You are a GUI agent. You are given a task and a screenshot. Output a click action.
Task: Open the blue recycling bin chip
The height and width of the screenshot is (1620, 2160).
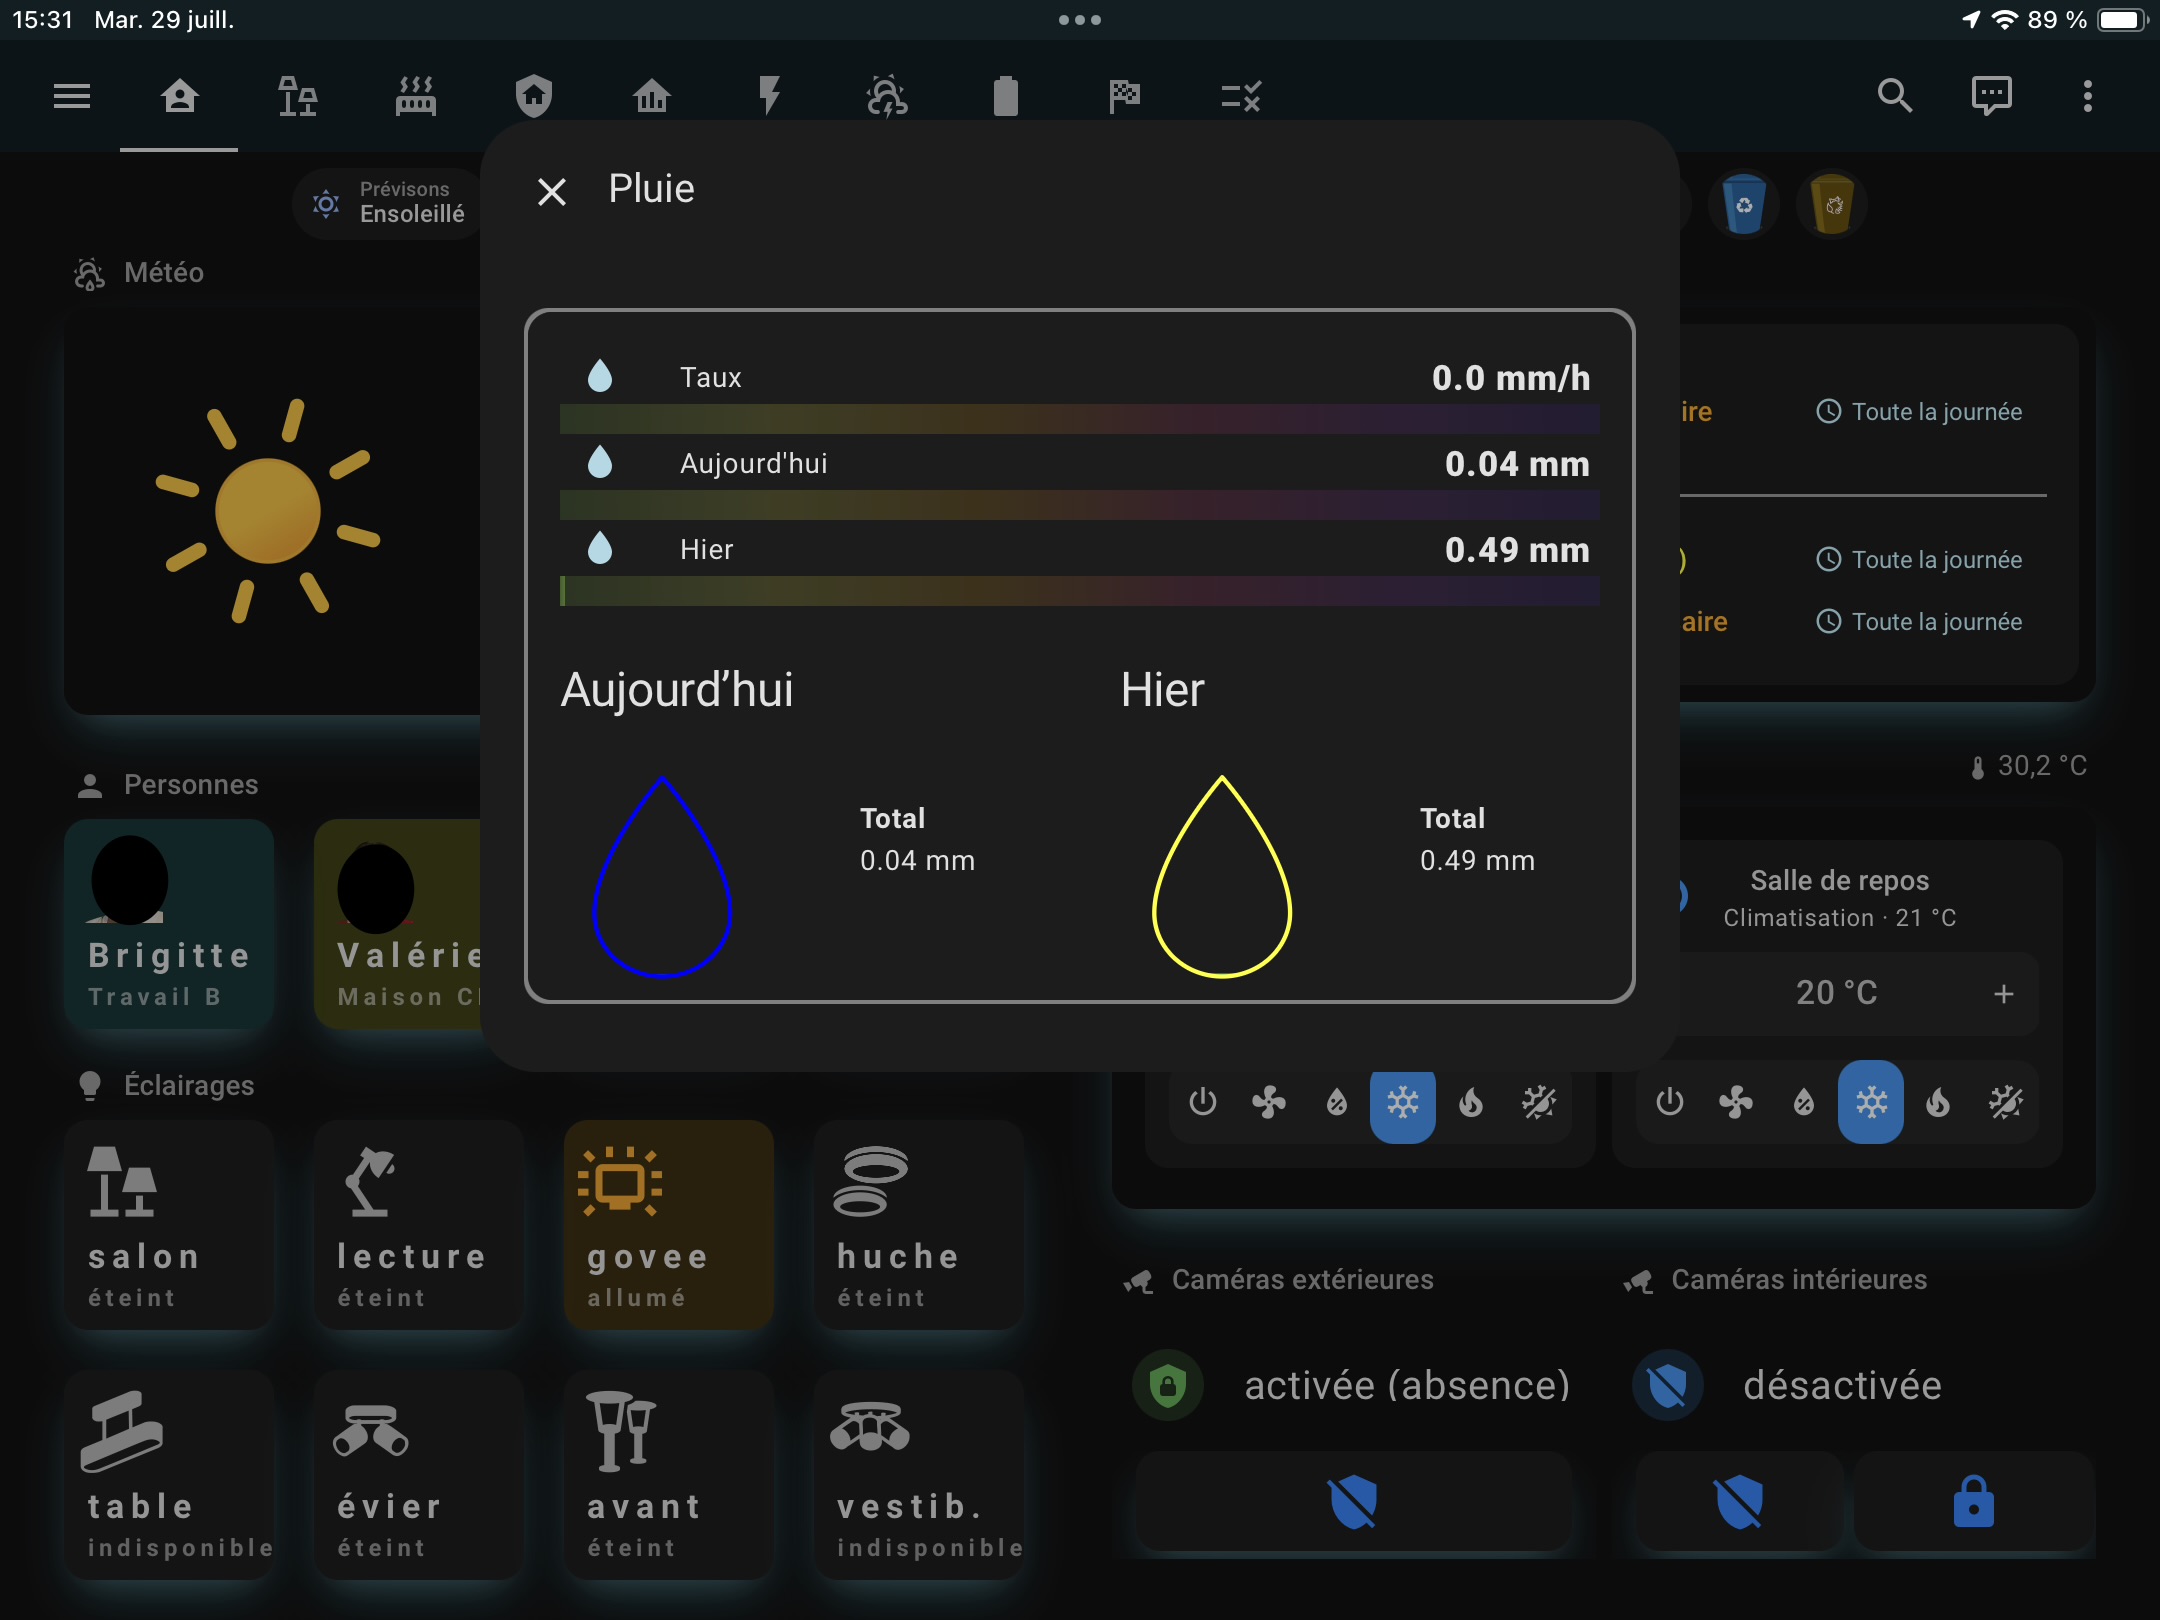tap(1744, 205)
